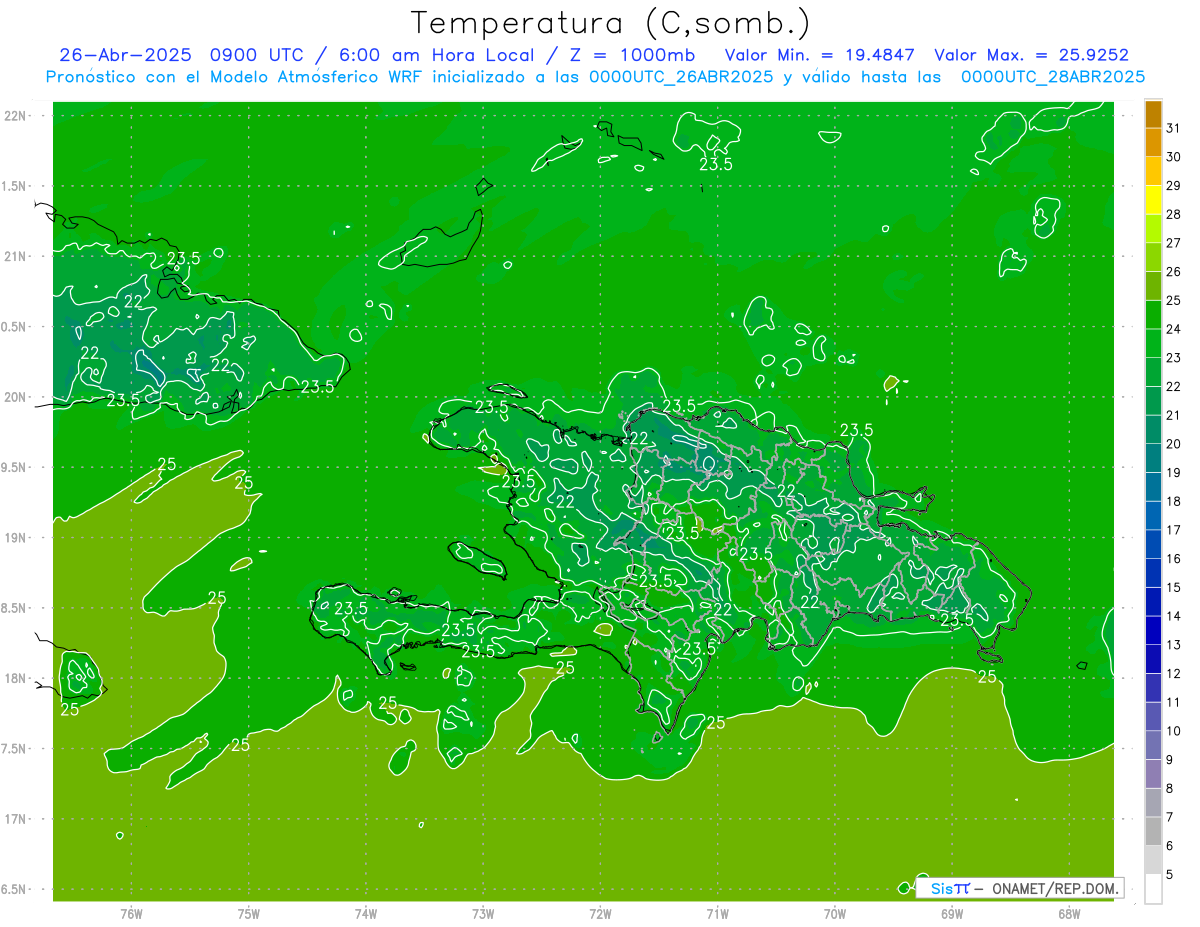
Task: Click the color bar value '28'
Action: pyautogui.click(x=1174, y=214)
